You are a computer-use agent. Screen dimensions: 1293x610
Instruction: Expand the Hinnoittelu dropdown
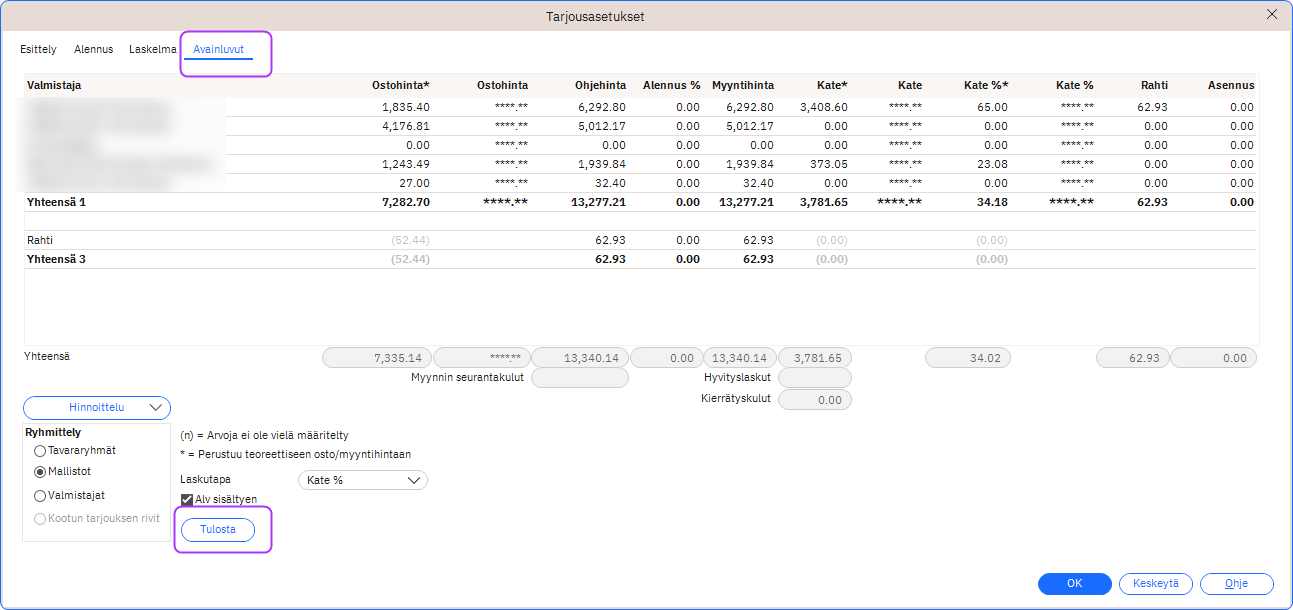(97, 408)
